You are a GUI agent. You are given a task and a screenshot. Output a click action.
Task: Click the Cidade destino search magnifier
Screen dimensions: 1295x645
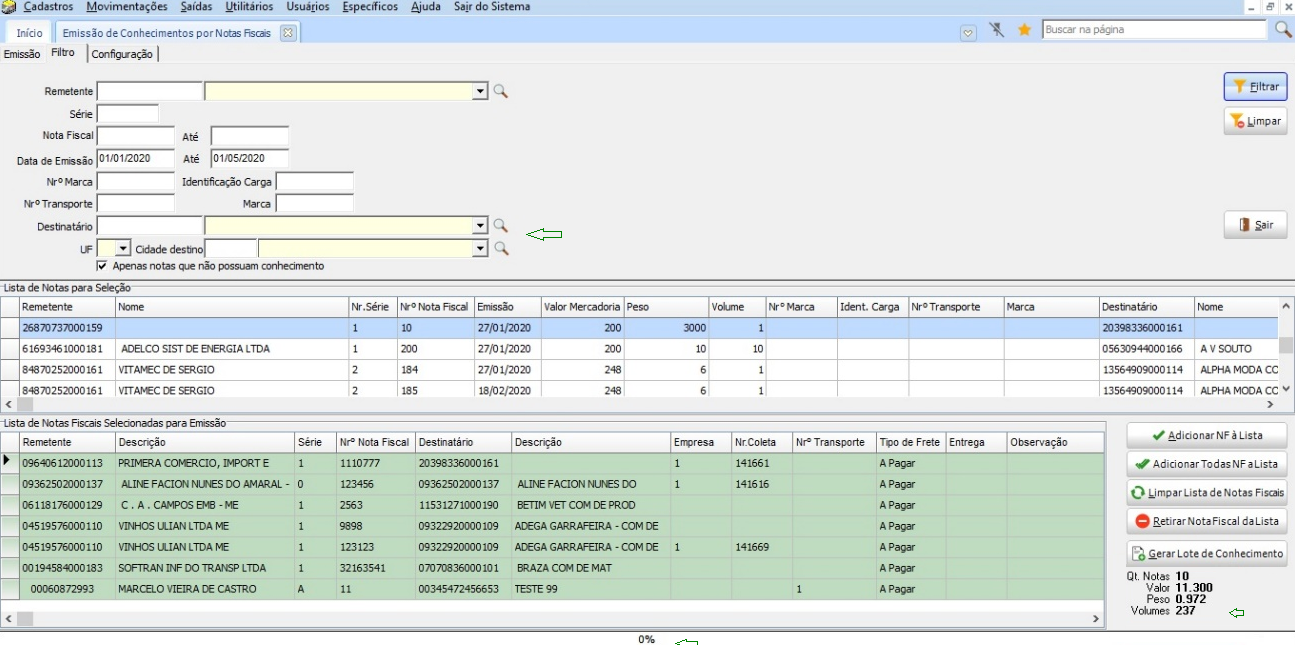(x=501, y=248)
